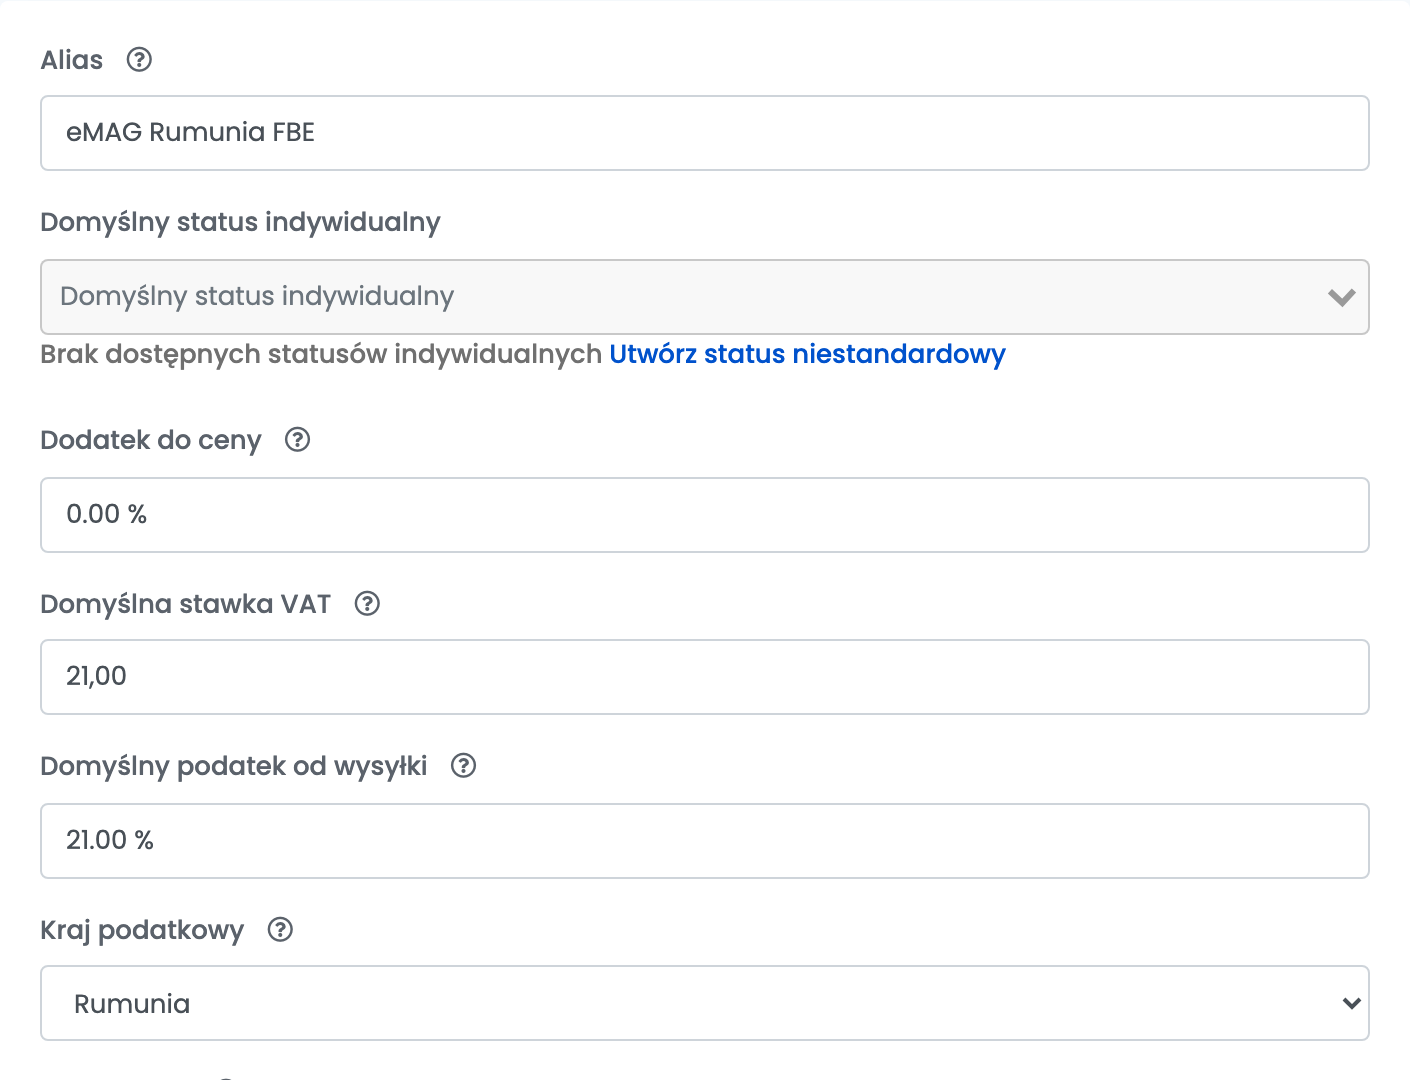Click the Dodatek do ceny label
This screenshot has width=1410, height=1080.
point(151,440)
